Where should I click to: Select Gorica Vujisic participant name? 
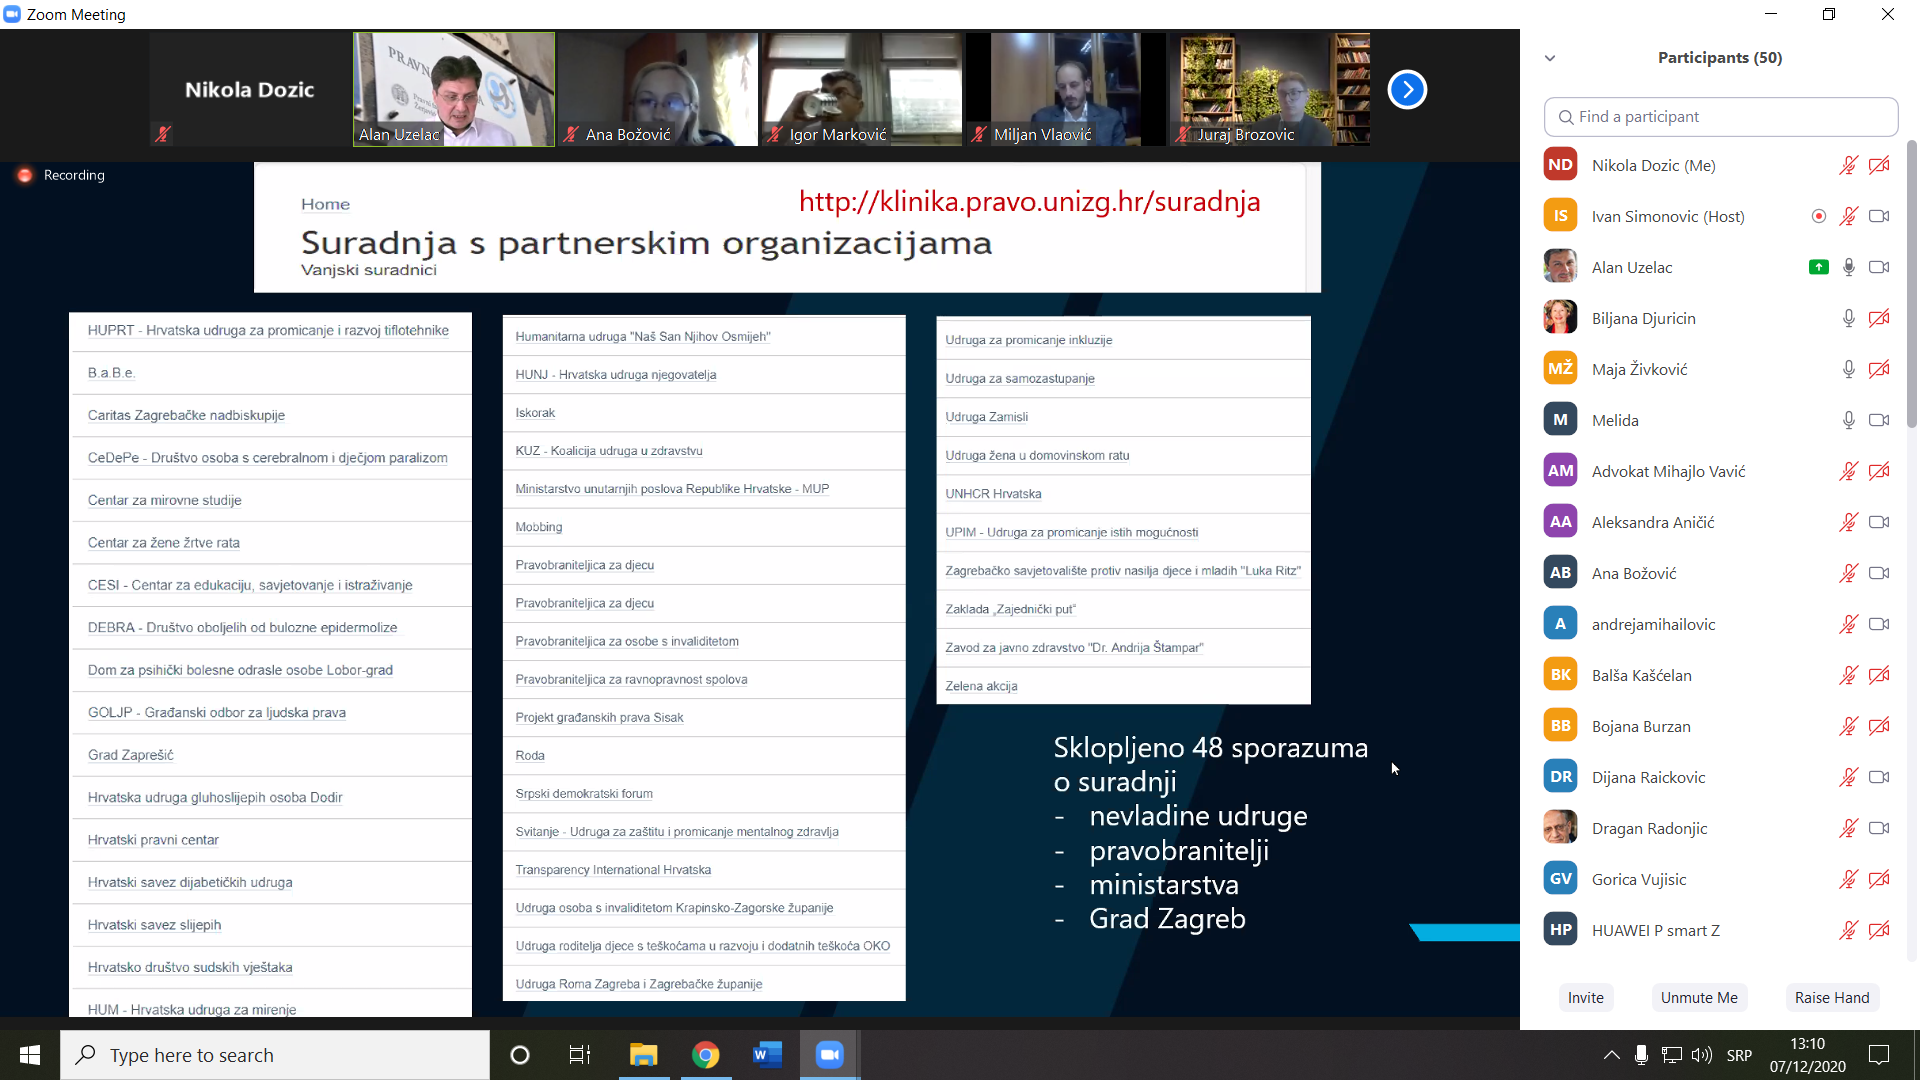coord(1639,879)
